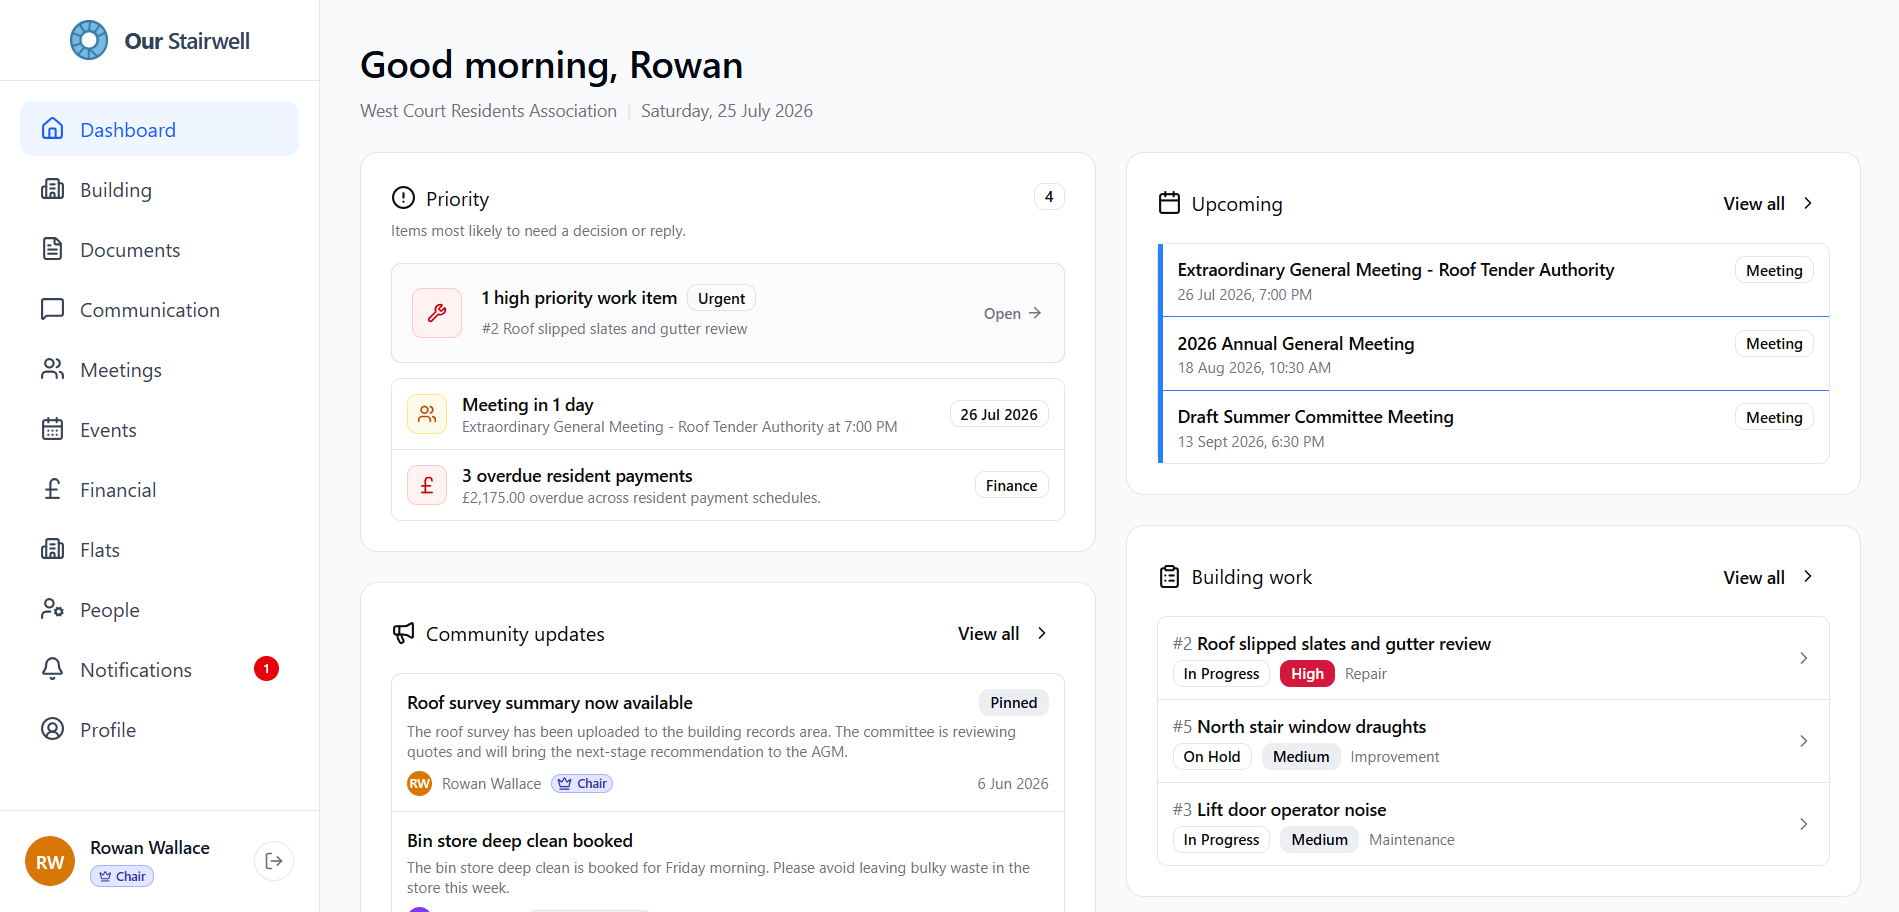Click the arrow next to Open on urgent item
The width and height of the screenshot is (1899, 912).
(x=1035, y=313)
